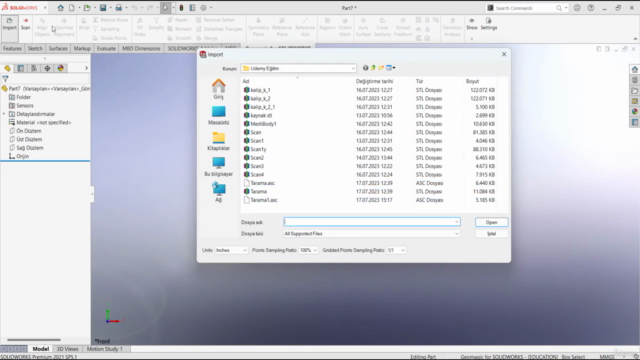Viewport: 640px width, 360px height.
Task: Go to Kitaplıklar in the places bar
Action: [218, 141]
